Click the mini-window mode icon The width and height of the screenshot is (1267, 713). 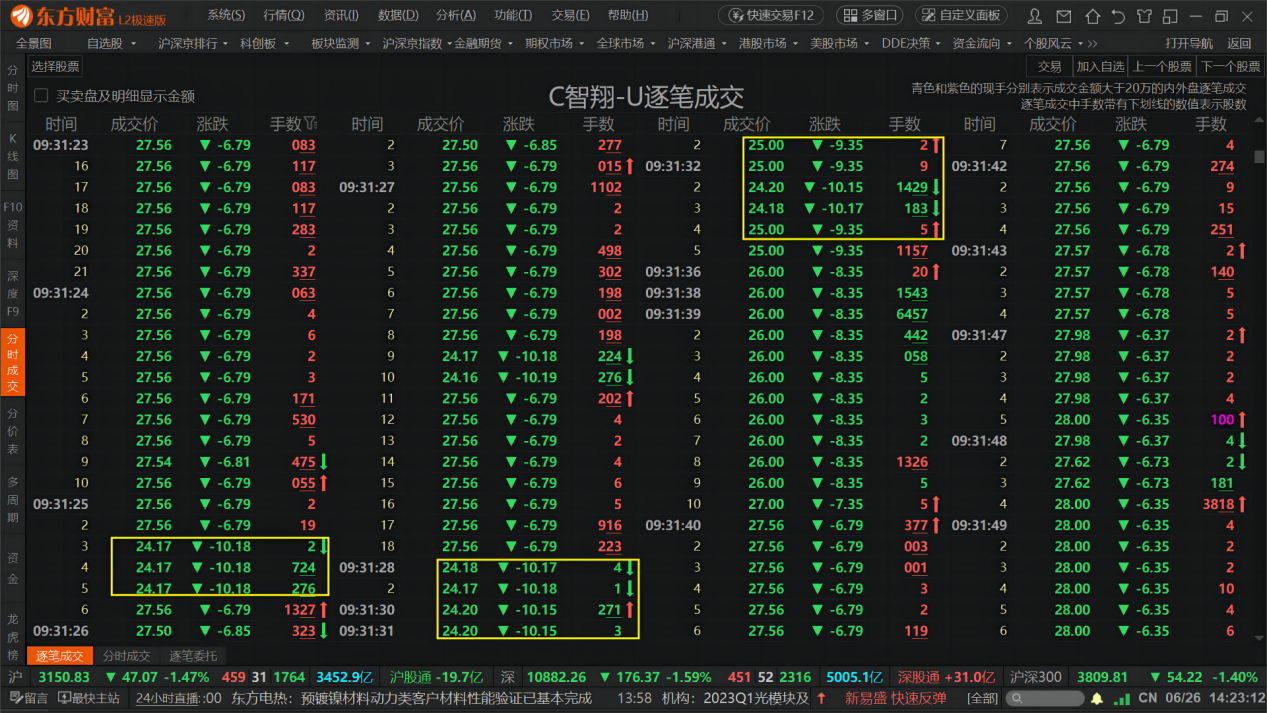click(1170, 16)
